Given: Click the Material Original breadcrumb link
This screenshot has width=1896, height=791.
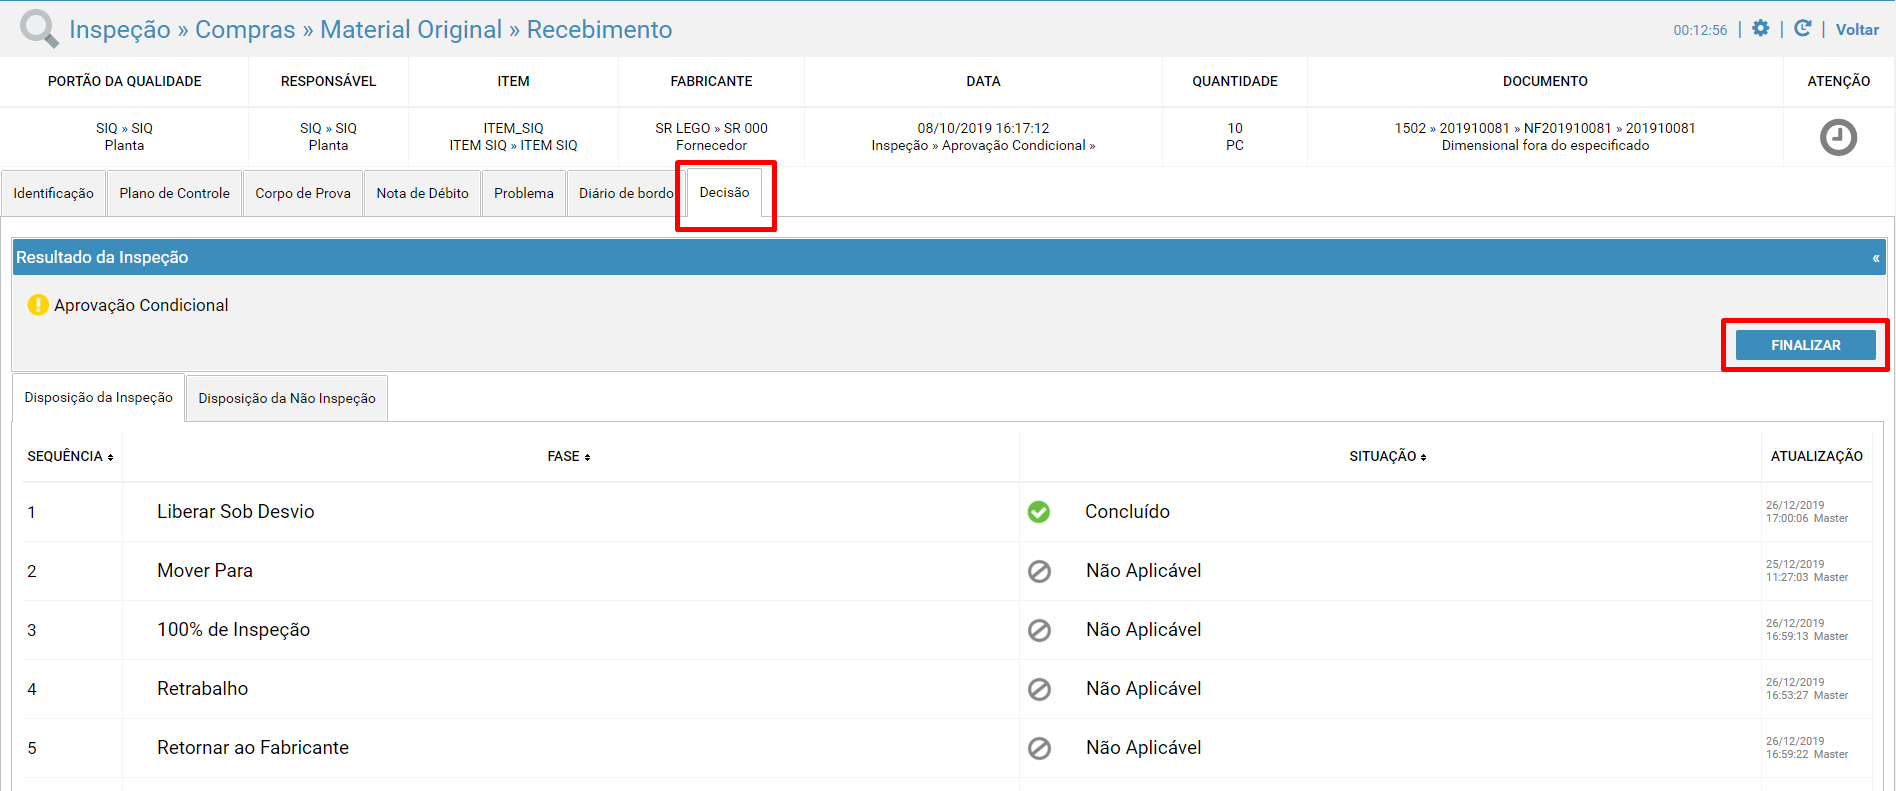Looking at the screenshot, I should click(411, 29).
